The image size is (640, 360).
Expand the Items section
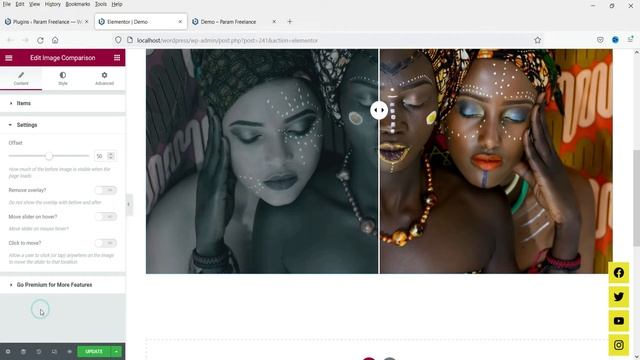click(x=62, y=103)
